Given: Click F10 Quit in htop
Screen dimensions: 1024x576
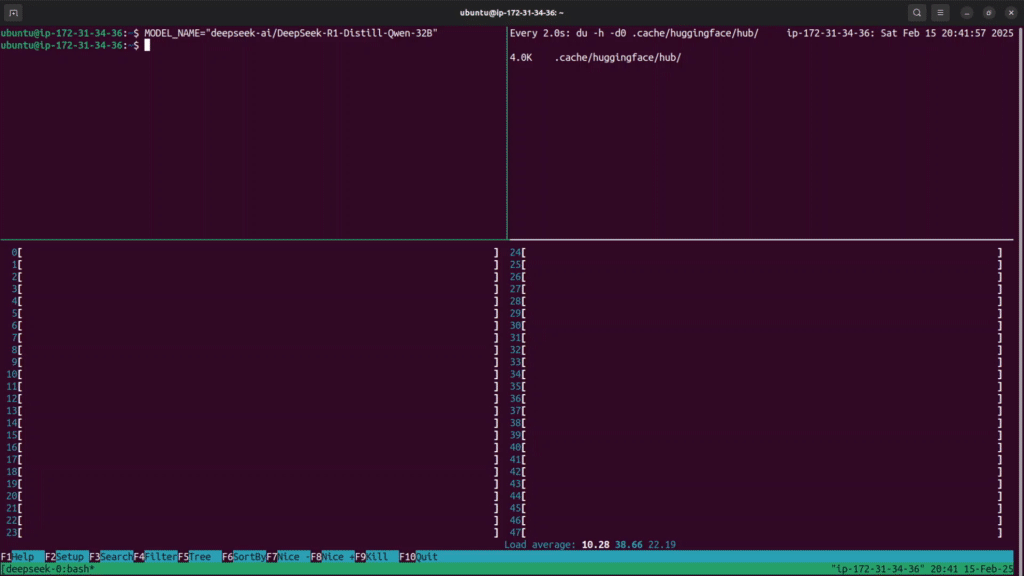Looking at the screenshot, I should coord(419,557).
